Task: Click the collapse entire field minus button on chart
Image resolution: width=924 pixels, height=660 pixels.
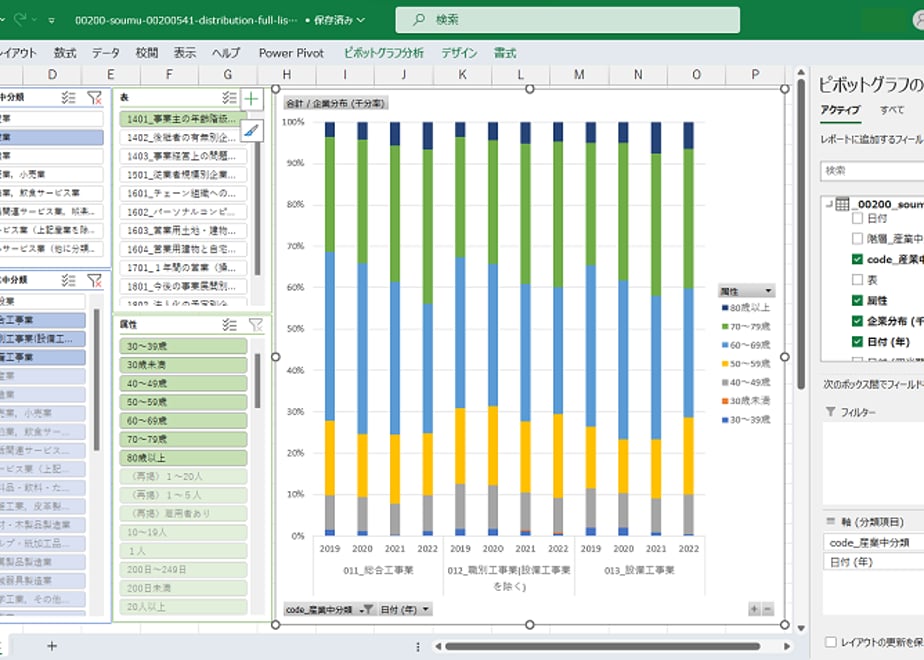Action: (x=767, y=609)
